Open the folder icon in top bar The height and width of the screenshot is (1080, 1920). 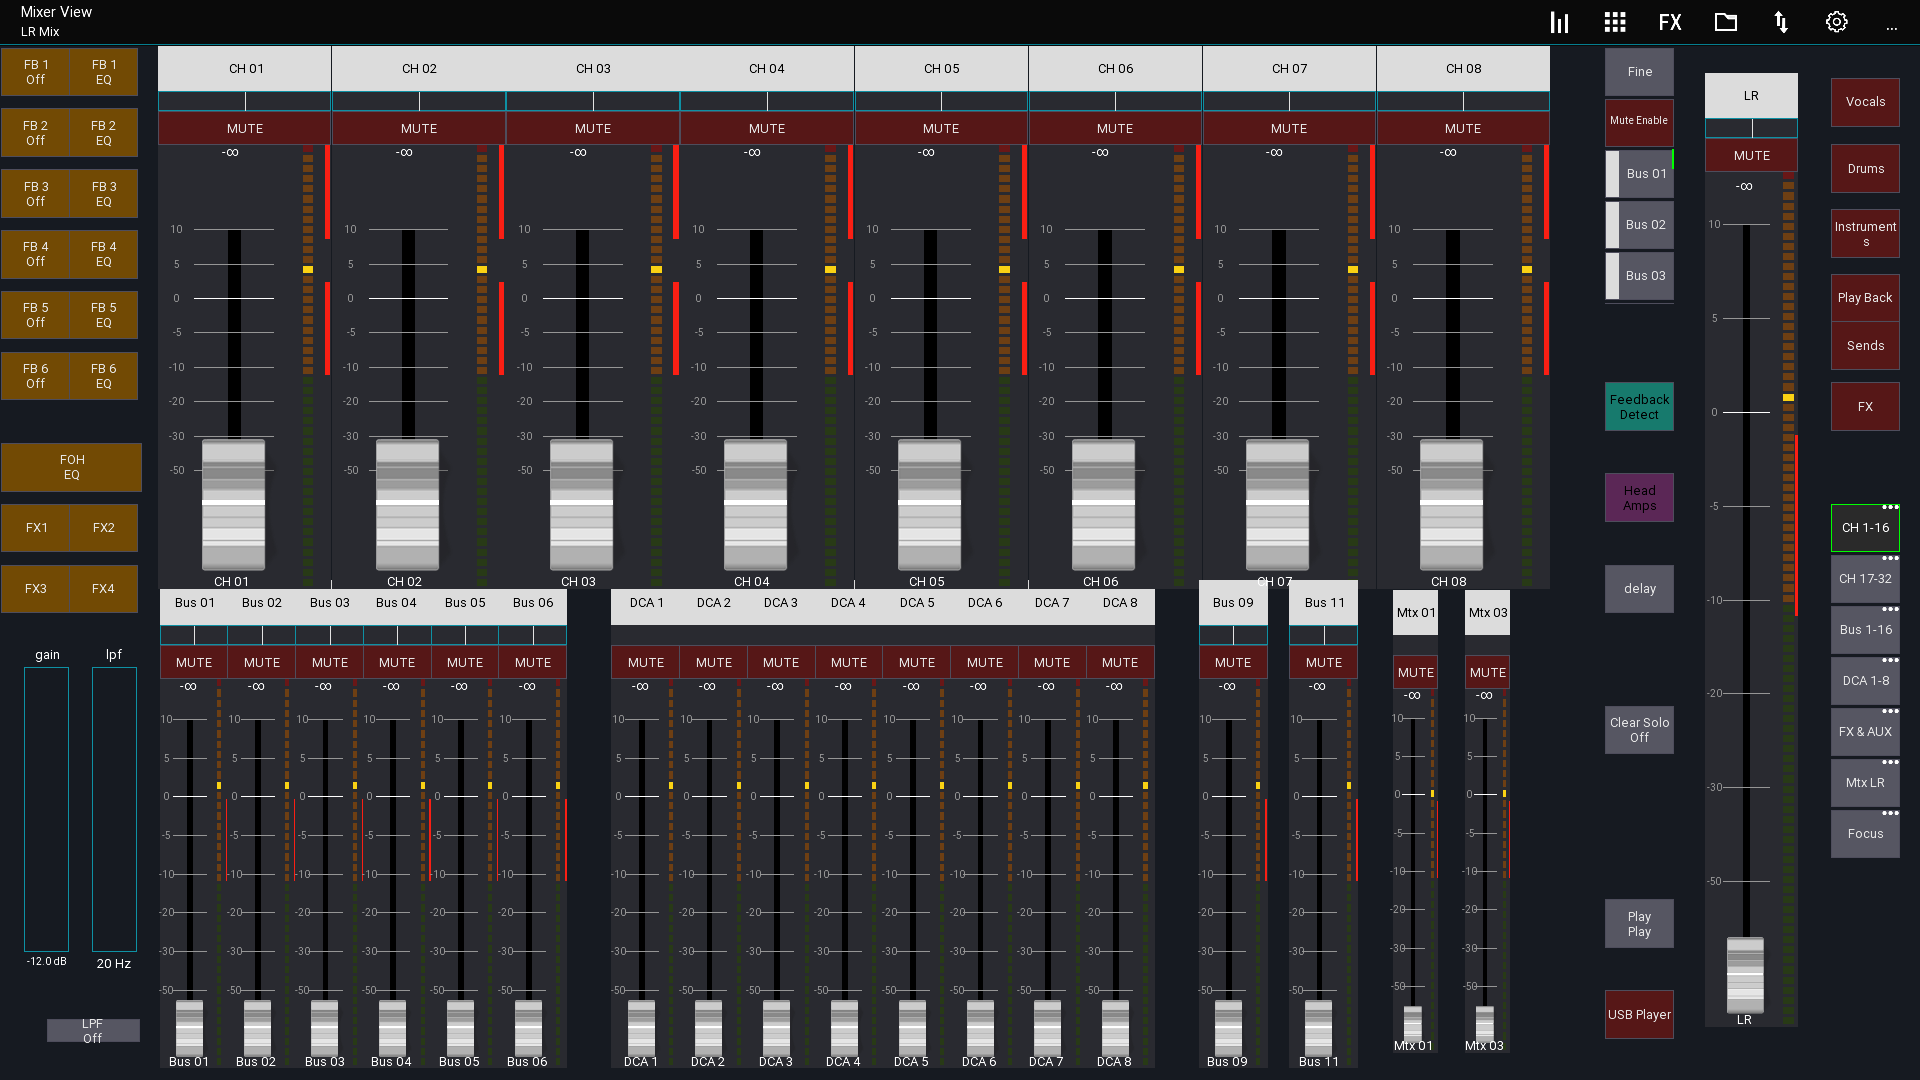pos(1725,22)
